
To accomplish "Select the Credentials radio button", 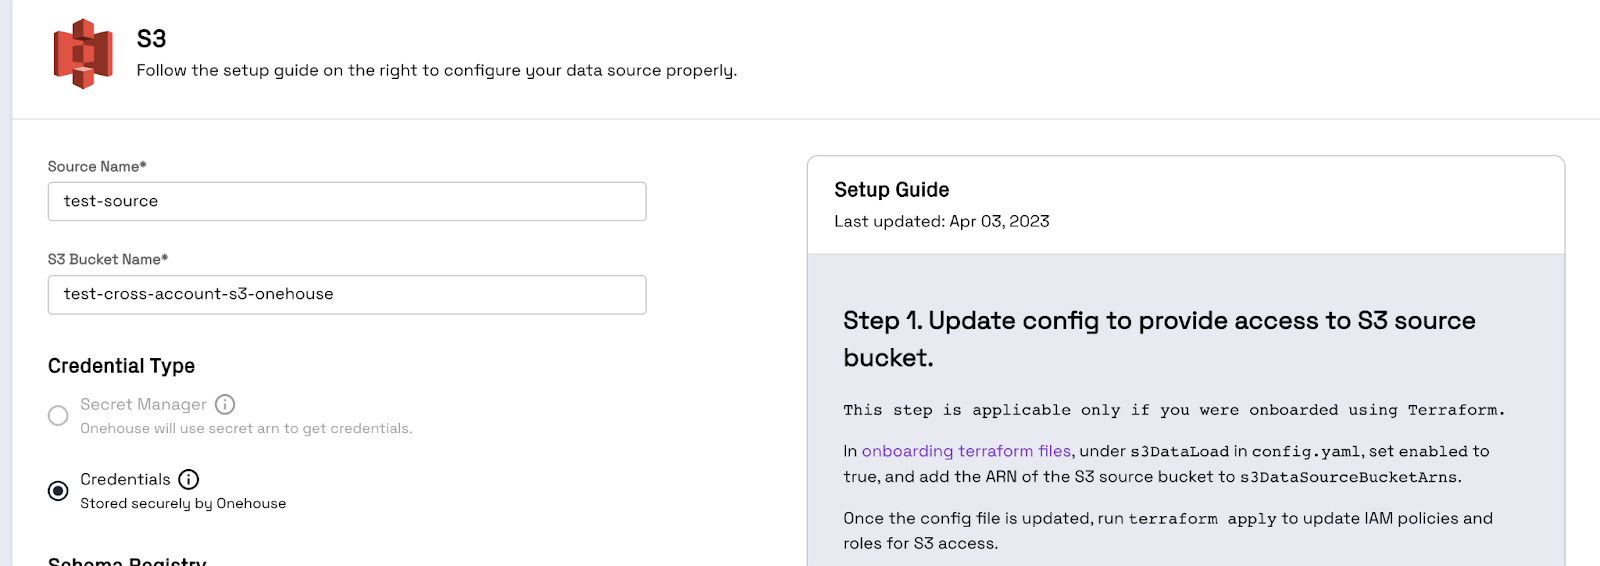I will [58, 490].
